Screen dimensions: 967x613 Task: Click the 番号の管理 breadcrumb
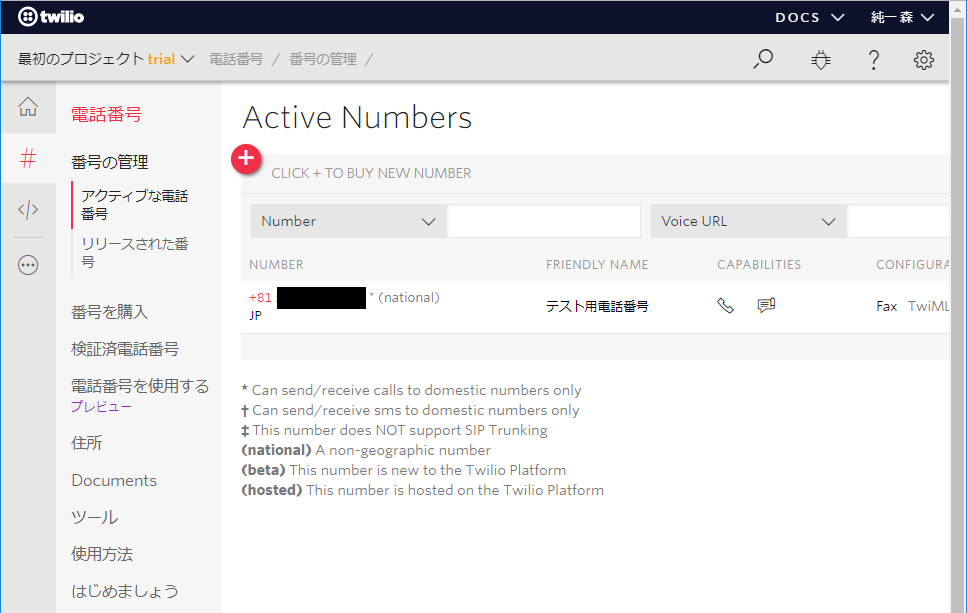(323, 59)
